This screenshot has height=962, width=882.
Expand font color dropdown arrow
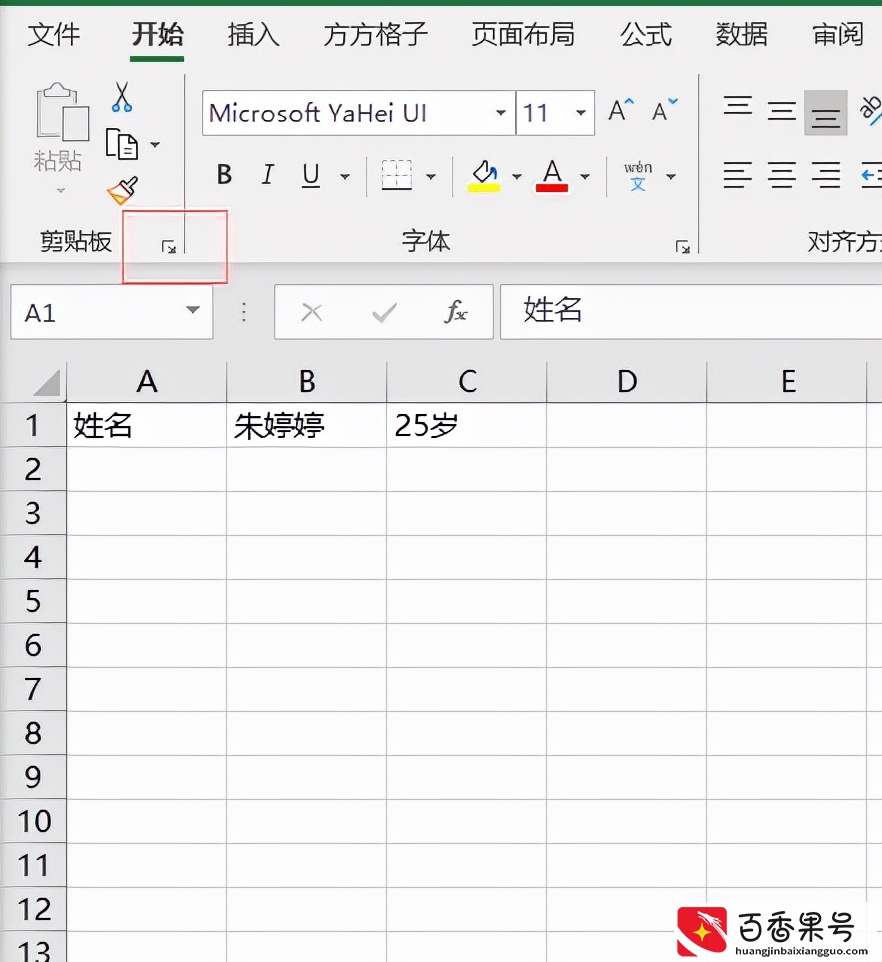[585, 177]
